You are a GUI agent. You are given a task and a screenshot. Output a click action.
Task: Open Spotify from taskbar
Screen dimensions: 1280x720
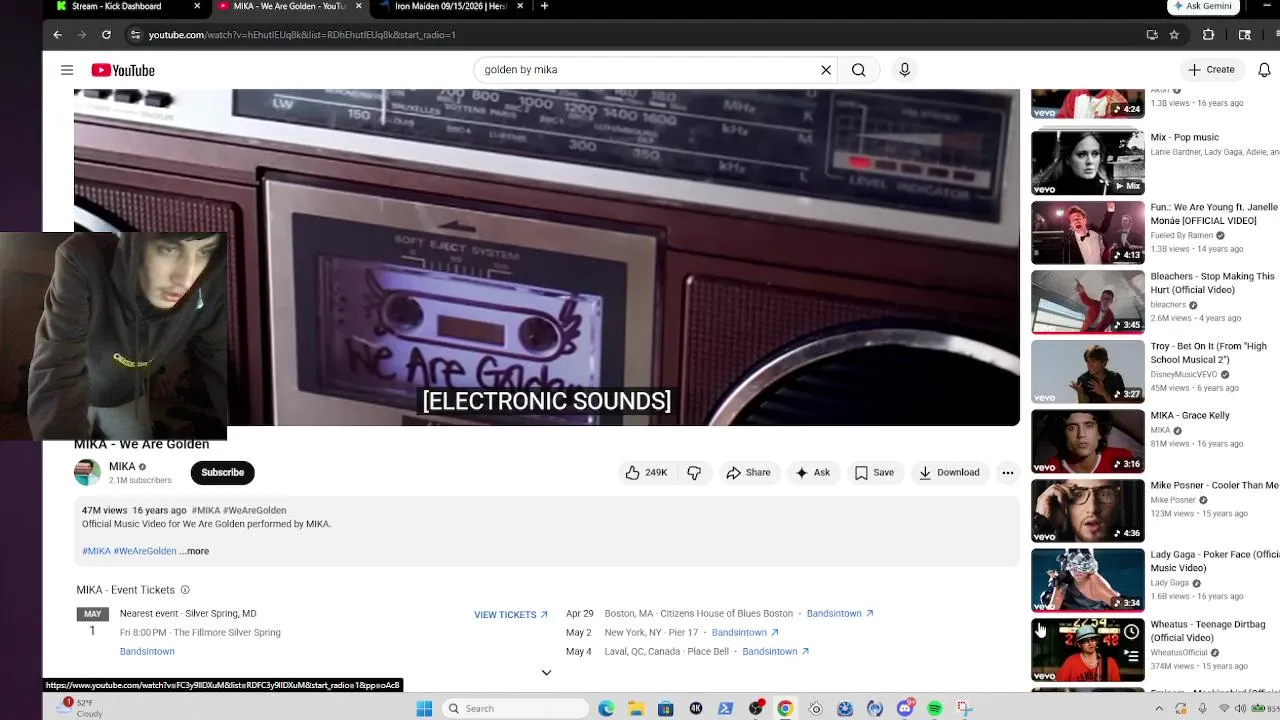coord(934,708)
